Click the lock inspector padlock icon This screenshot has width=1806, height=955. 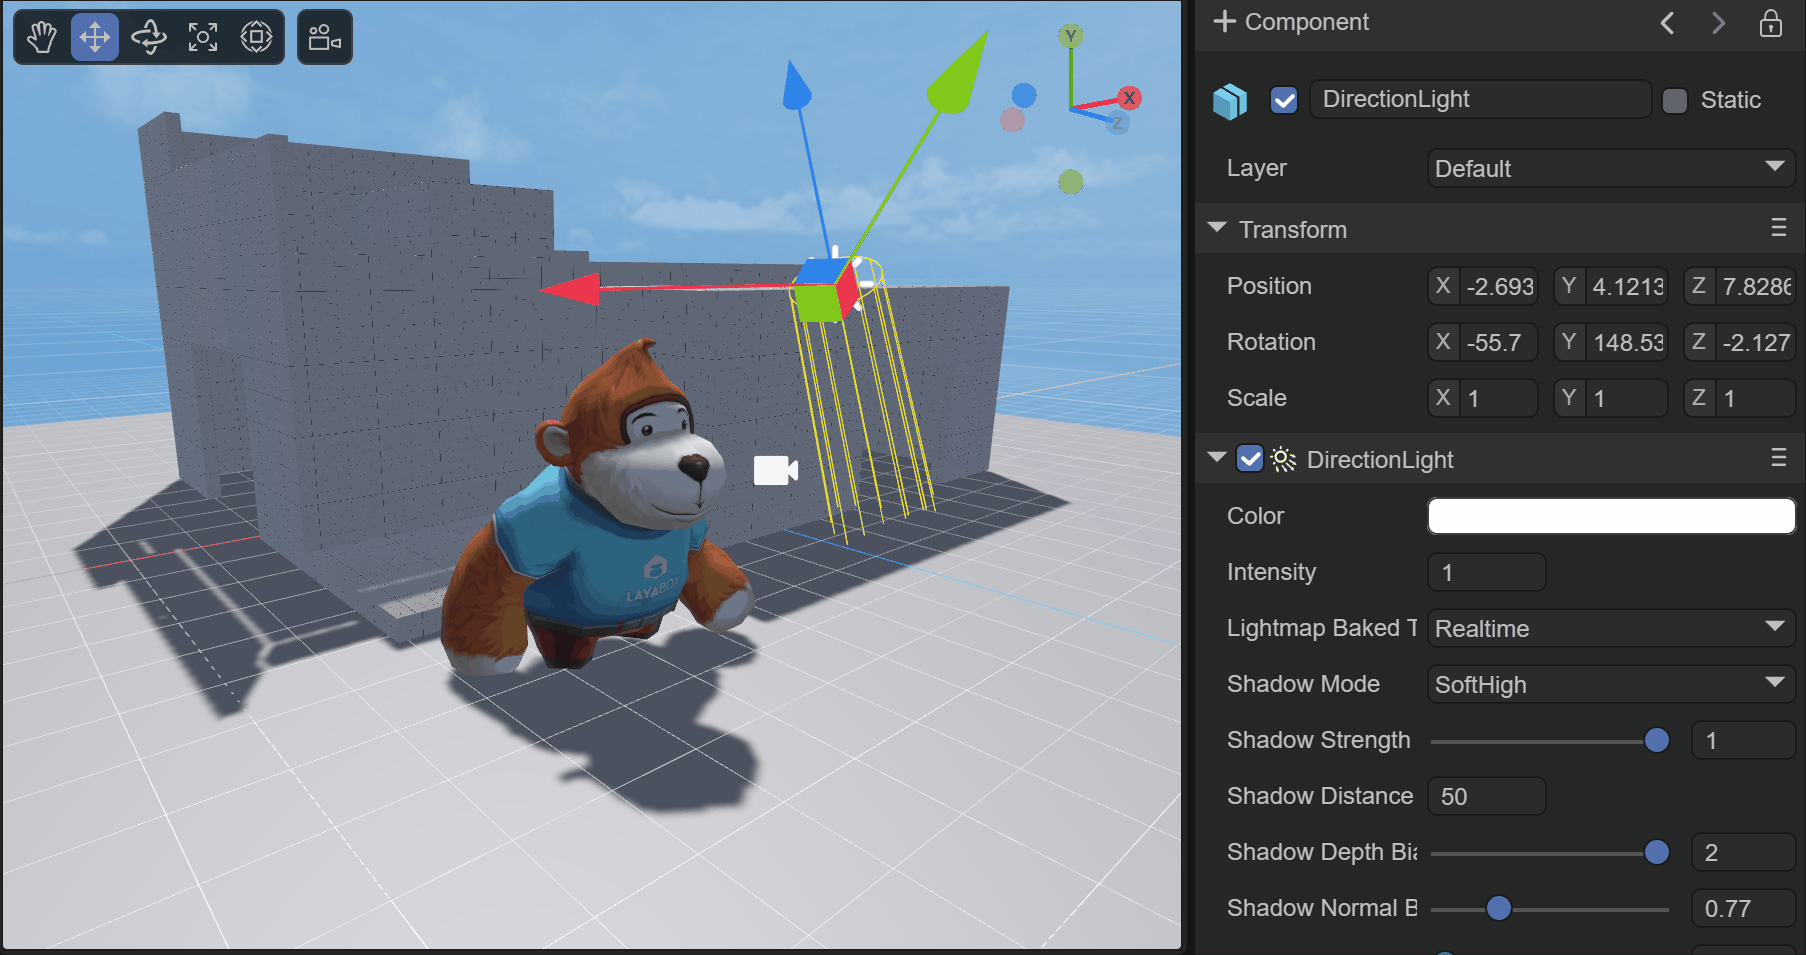(1770, 23)
